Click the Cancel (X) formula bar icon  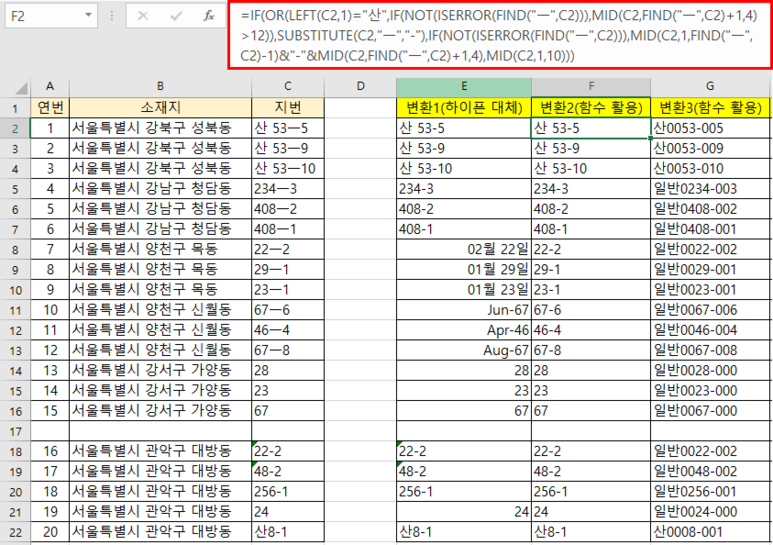coord(143,16)
